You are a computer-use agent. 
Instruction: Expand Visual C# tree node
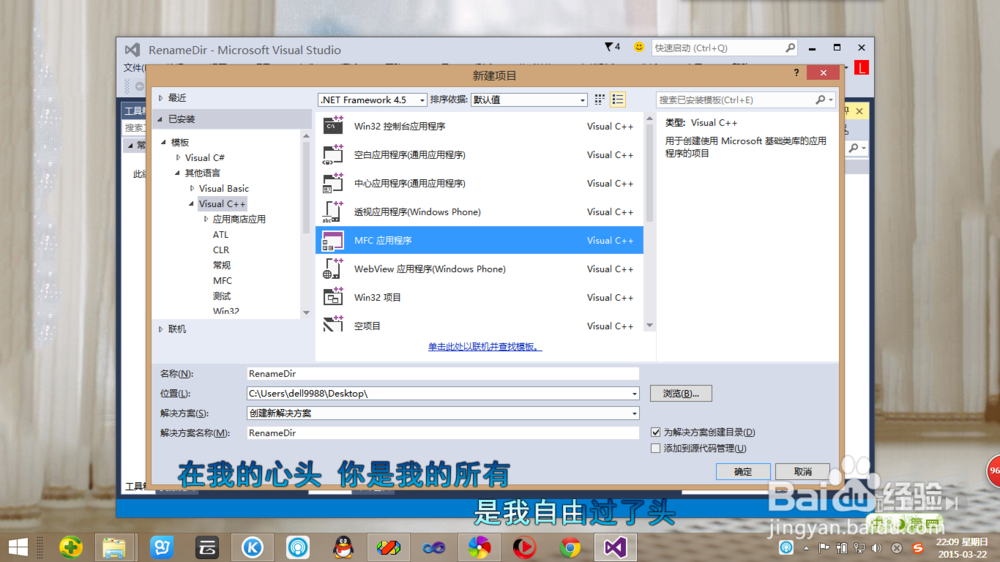click(178, 158)
